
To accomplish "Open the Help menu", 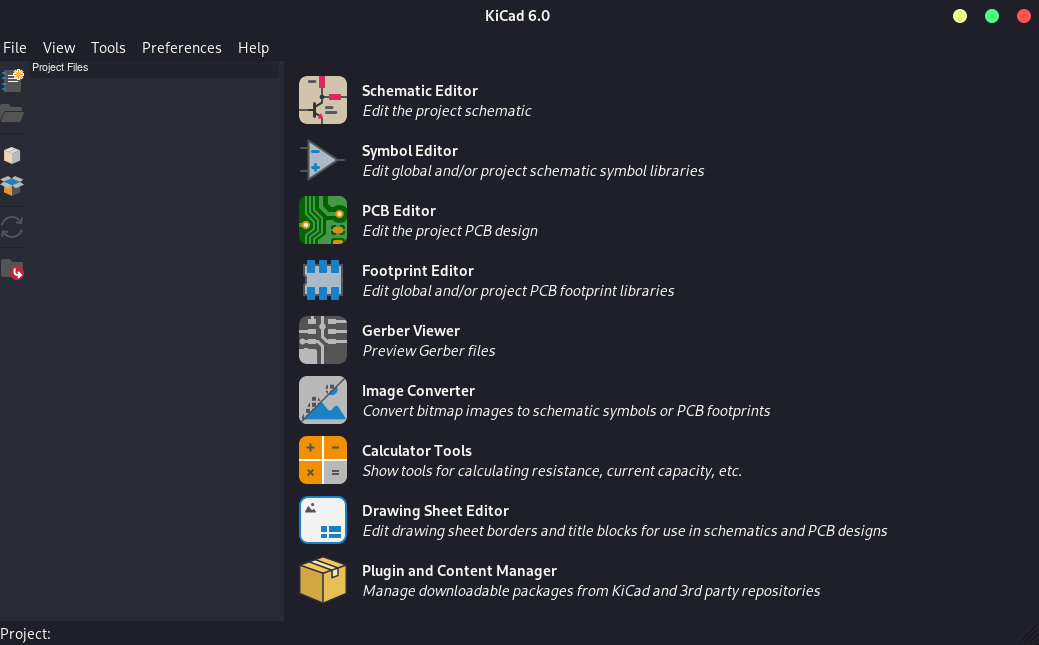I will (253, 48).
